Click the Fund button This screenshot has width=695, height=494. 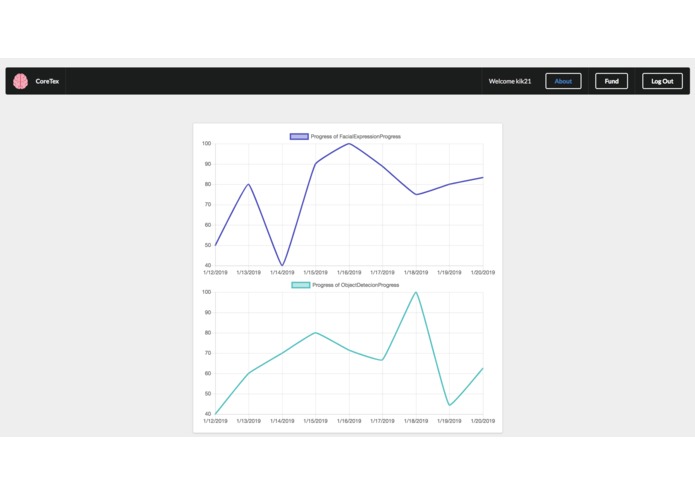coord(611,81)
